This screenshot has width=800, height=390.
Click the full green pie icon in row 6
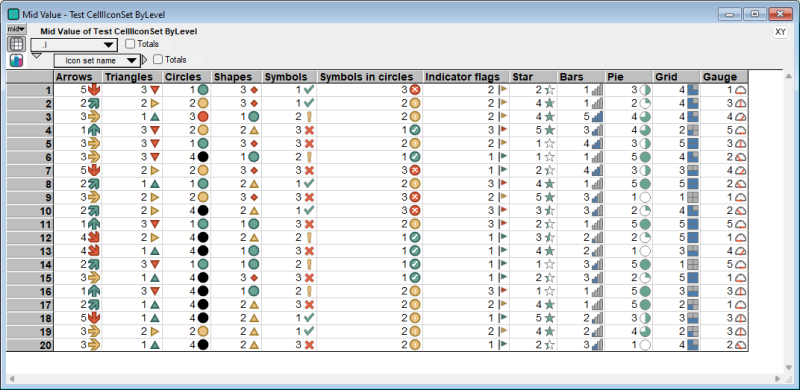click(x=645, y=156)
